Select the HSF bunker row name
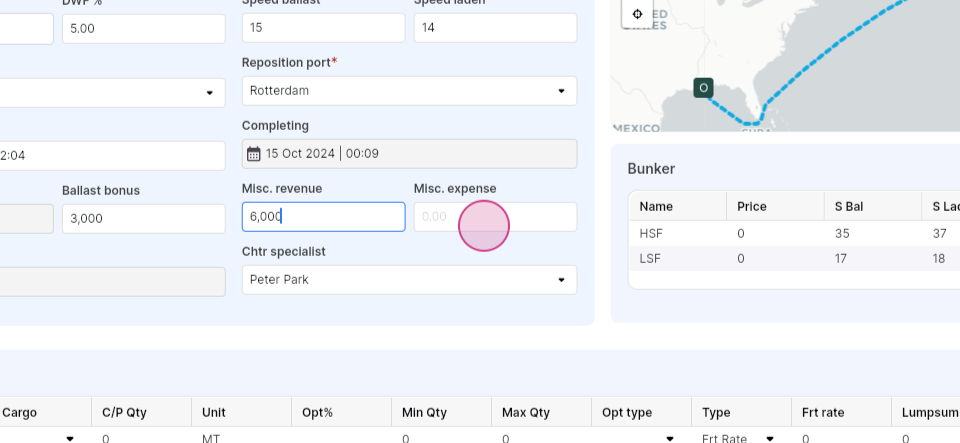Screen dimensions: 960x443 tap(651, 234)
